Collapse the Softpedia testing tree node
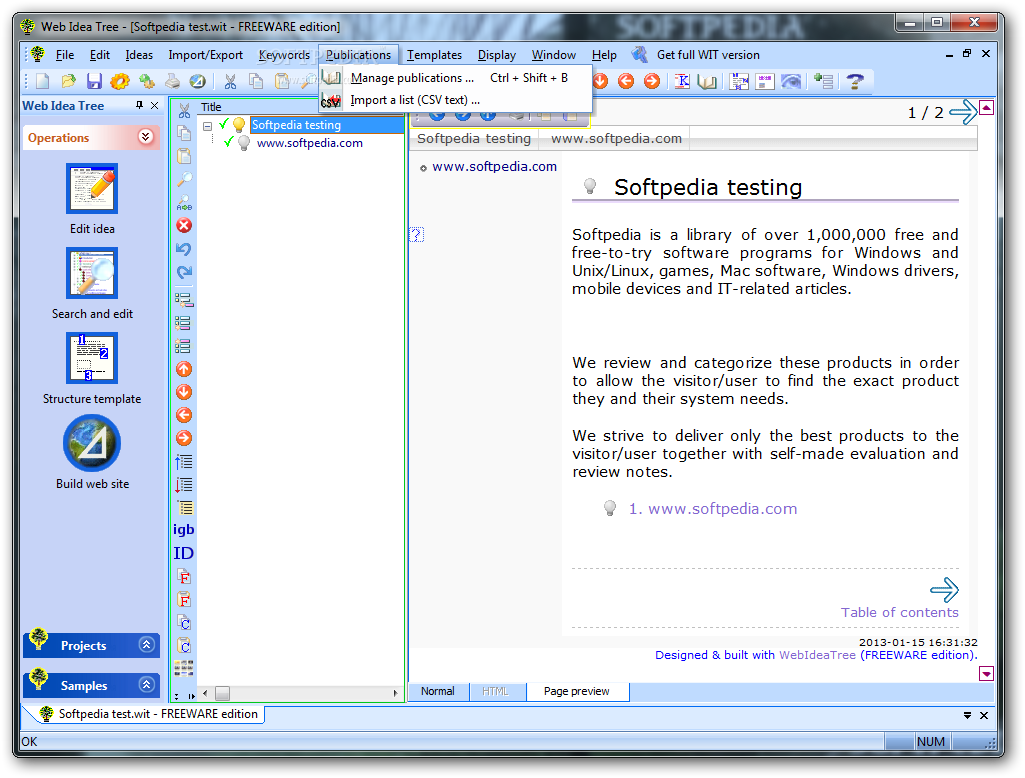 point(208,126)
